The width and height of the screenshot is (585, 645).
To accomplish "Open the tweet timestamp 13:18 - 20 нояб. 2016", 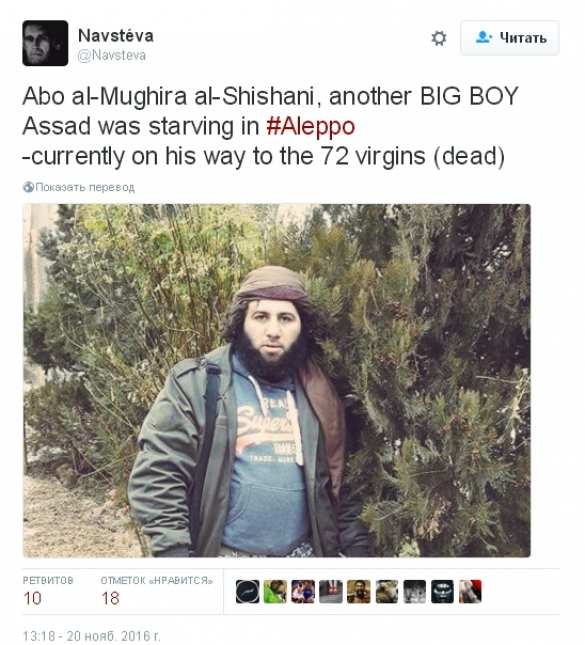I will pos(91,636).
